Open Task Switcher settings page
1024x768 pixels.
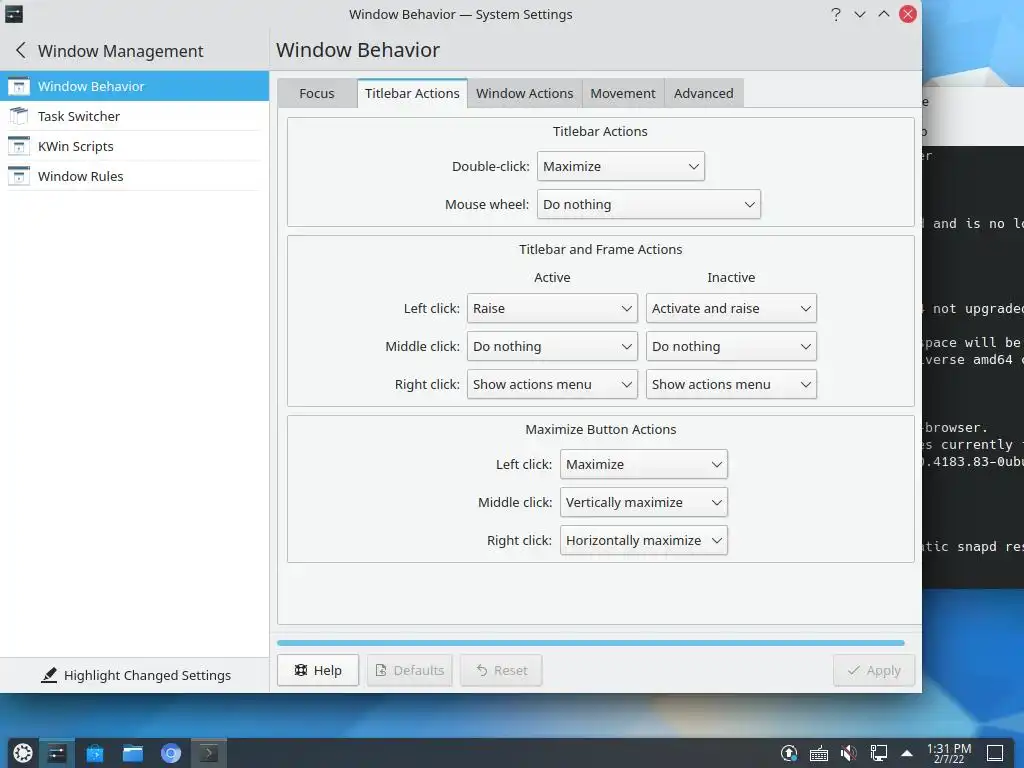click(x=134, y=116)
